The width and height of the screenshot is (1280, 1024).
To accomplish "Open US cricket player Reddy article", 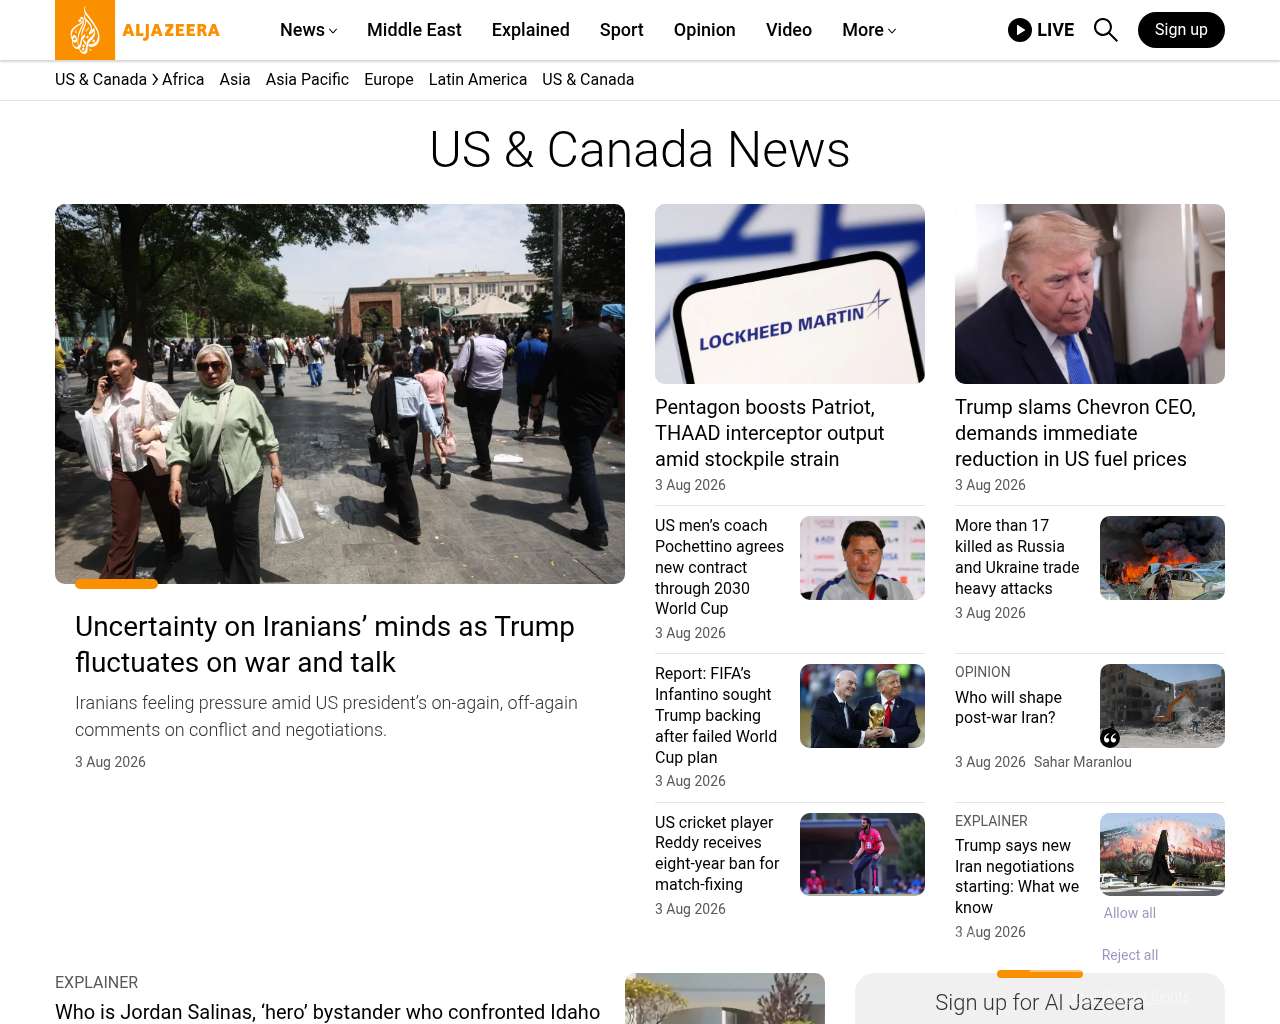I will point(717,853).
